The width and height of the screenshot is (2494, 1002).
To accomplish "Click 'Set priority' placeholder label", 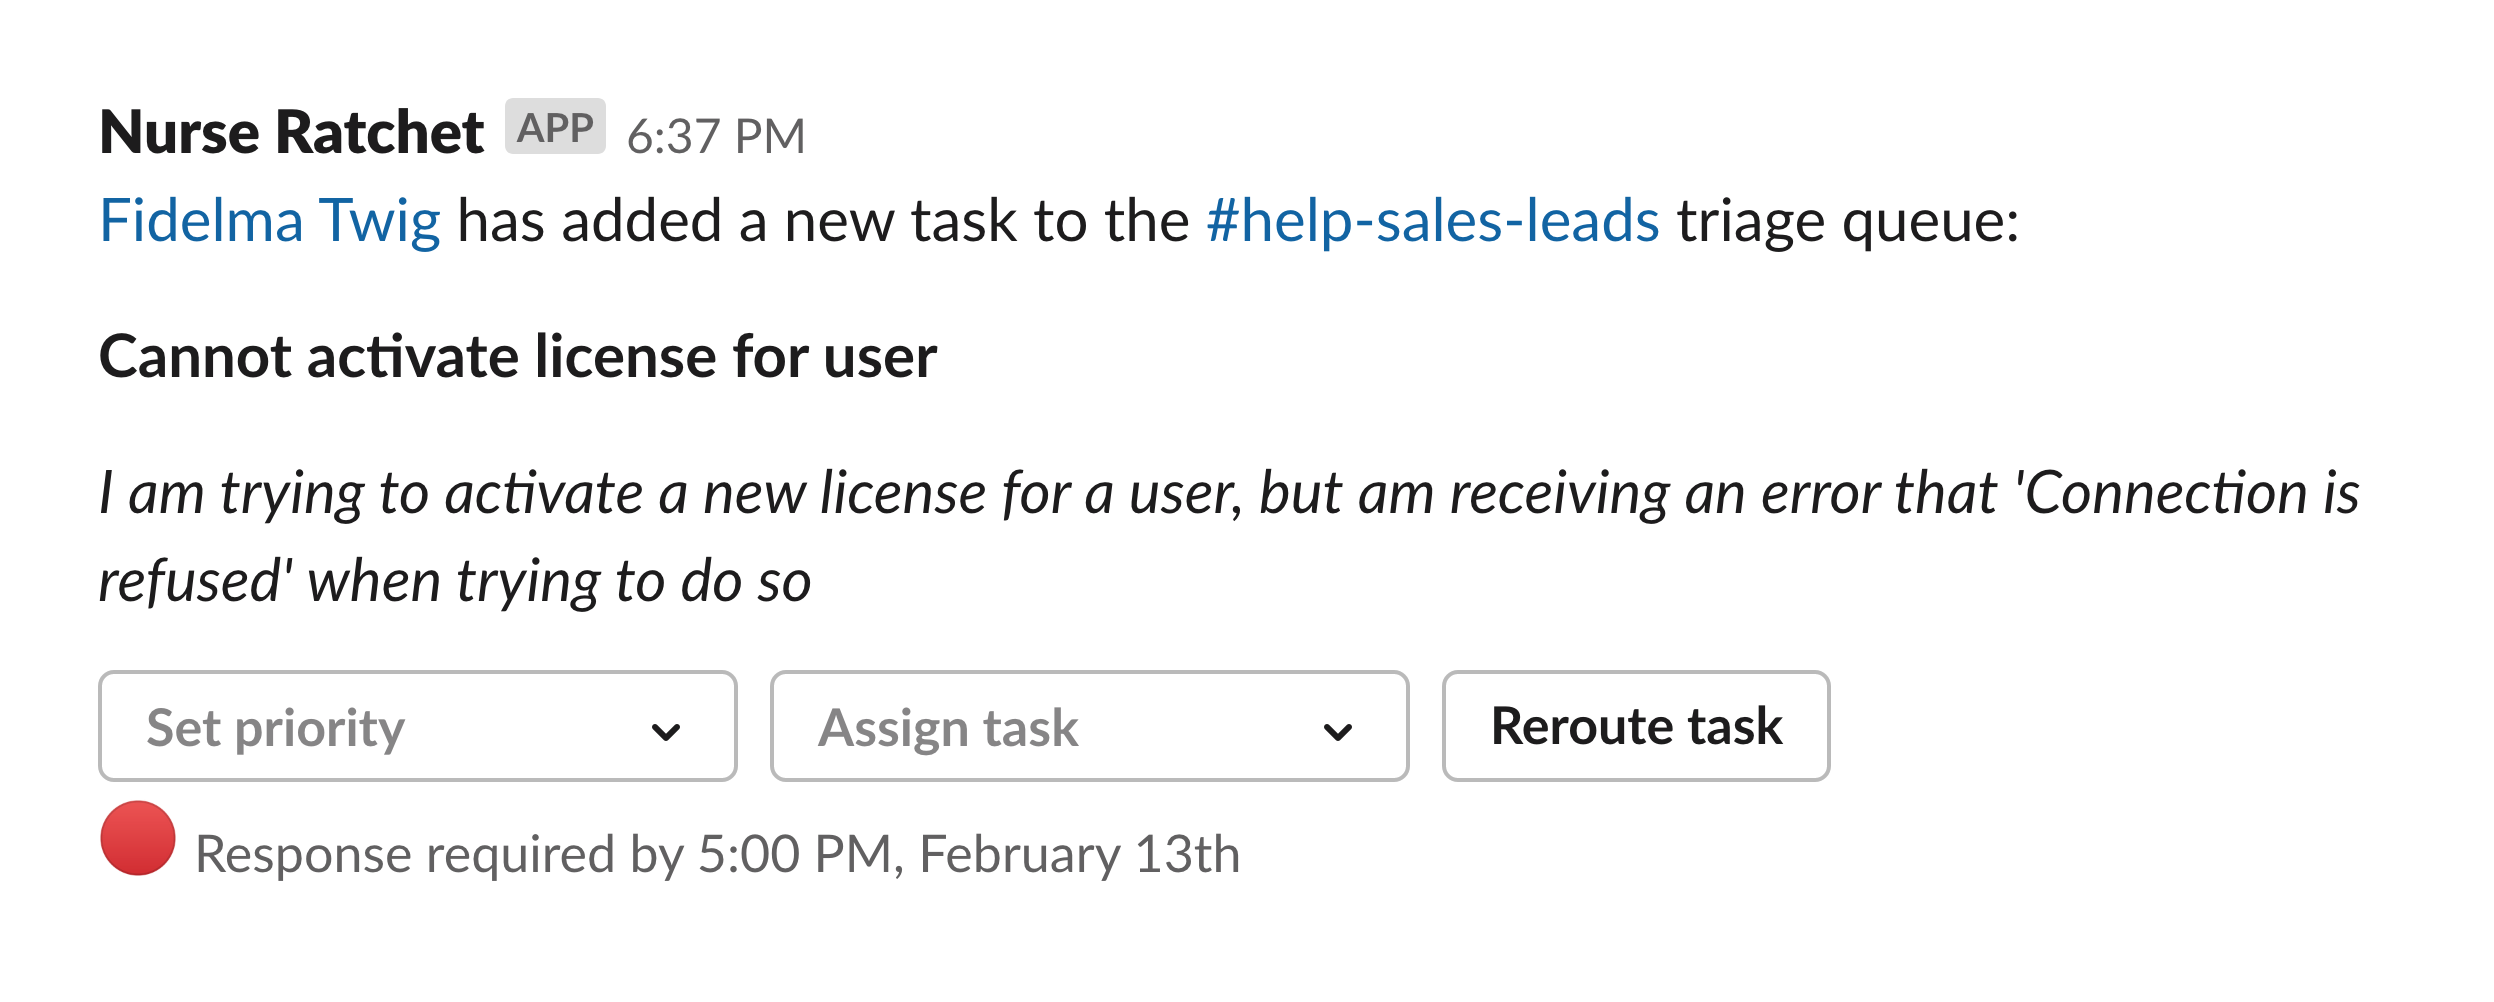I will point(276,728).
